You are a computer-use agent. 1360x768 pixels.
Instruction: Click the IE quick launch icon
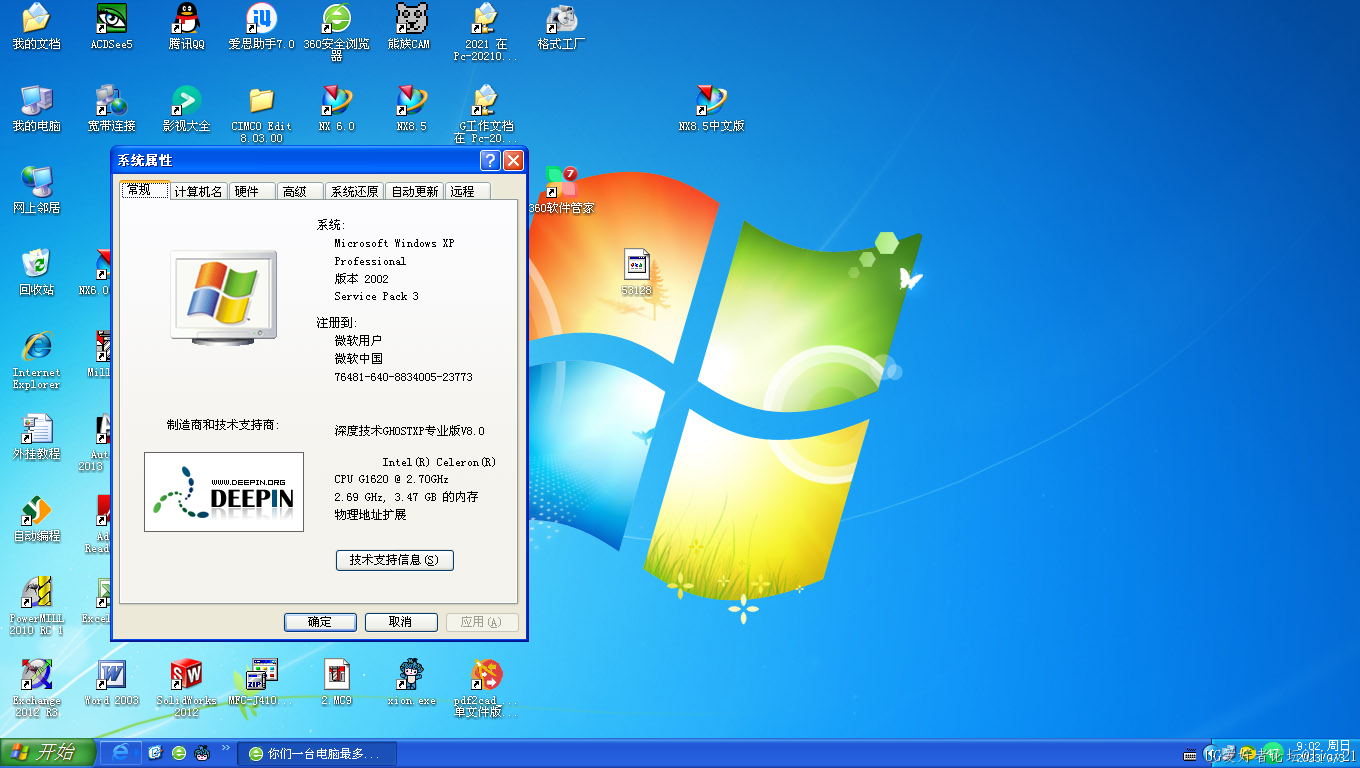click(121, 752)
